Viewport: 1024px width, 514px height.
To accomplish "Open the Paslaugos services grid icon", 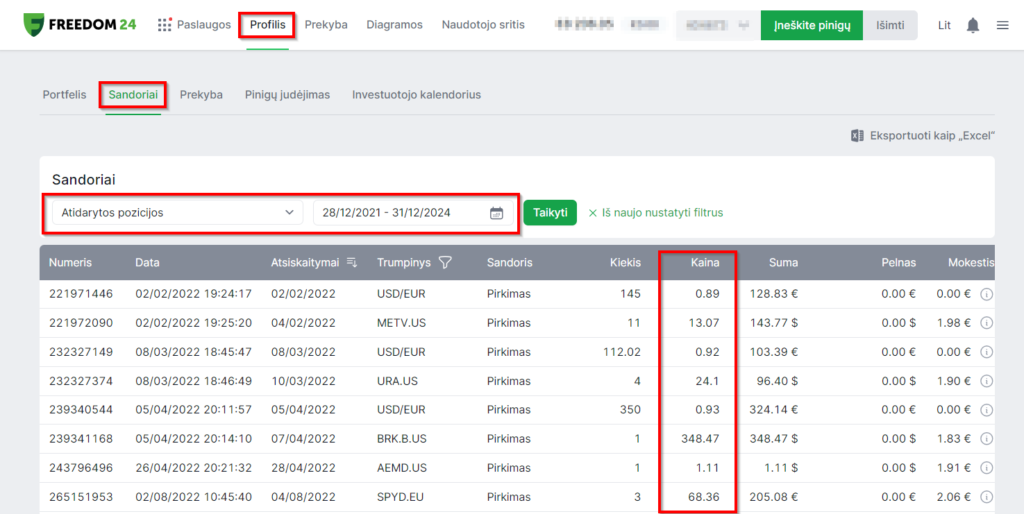I will pos(165,25).
